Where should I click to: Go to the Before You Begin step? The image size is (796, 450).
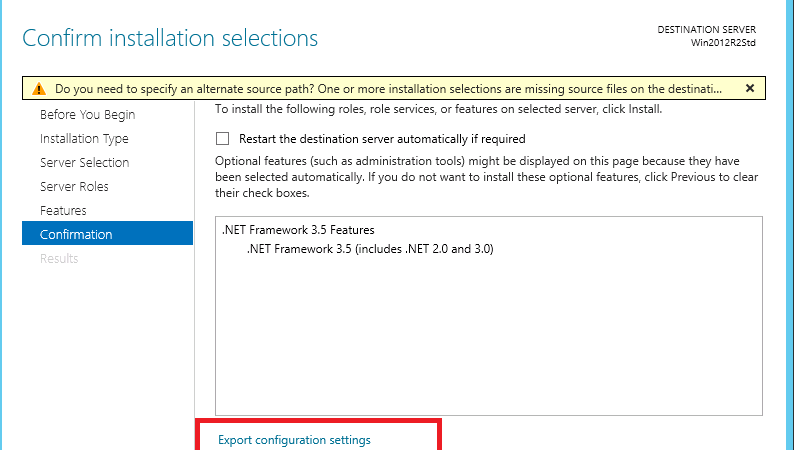pyautogui.click(x=87, y=115)
